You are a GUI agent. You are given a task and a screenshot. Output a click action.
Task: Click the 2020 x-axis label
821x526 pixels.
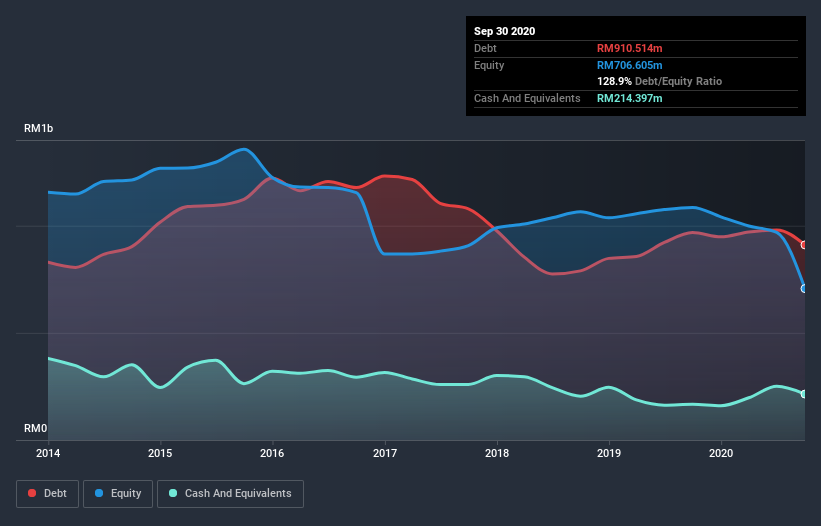coord(721,453)
